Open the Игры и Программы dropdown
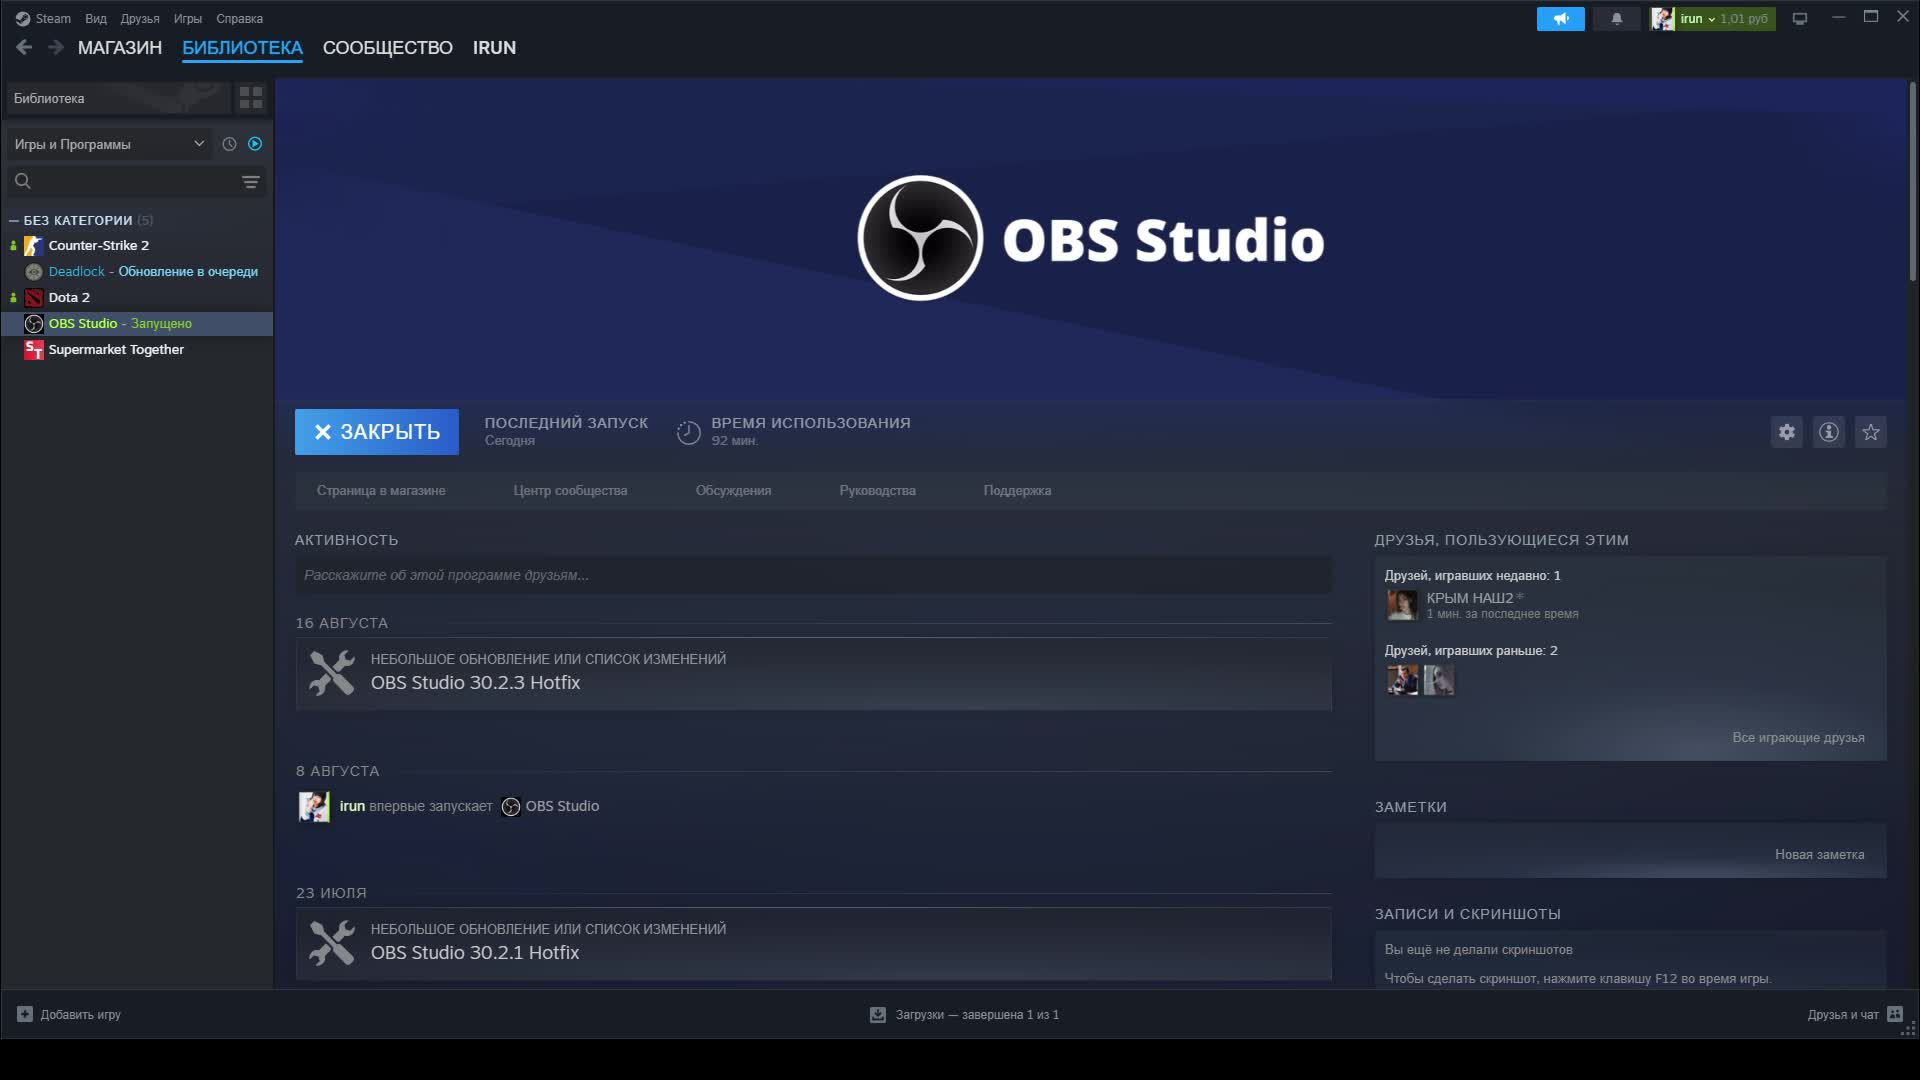The image size is (1920, 1080). (x=109, y=144)
